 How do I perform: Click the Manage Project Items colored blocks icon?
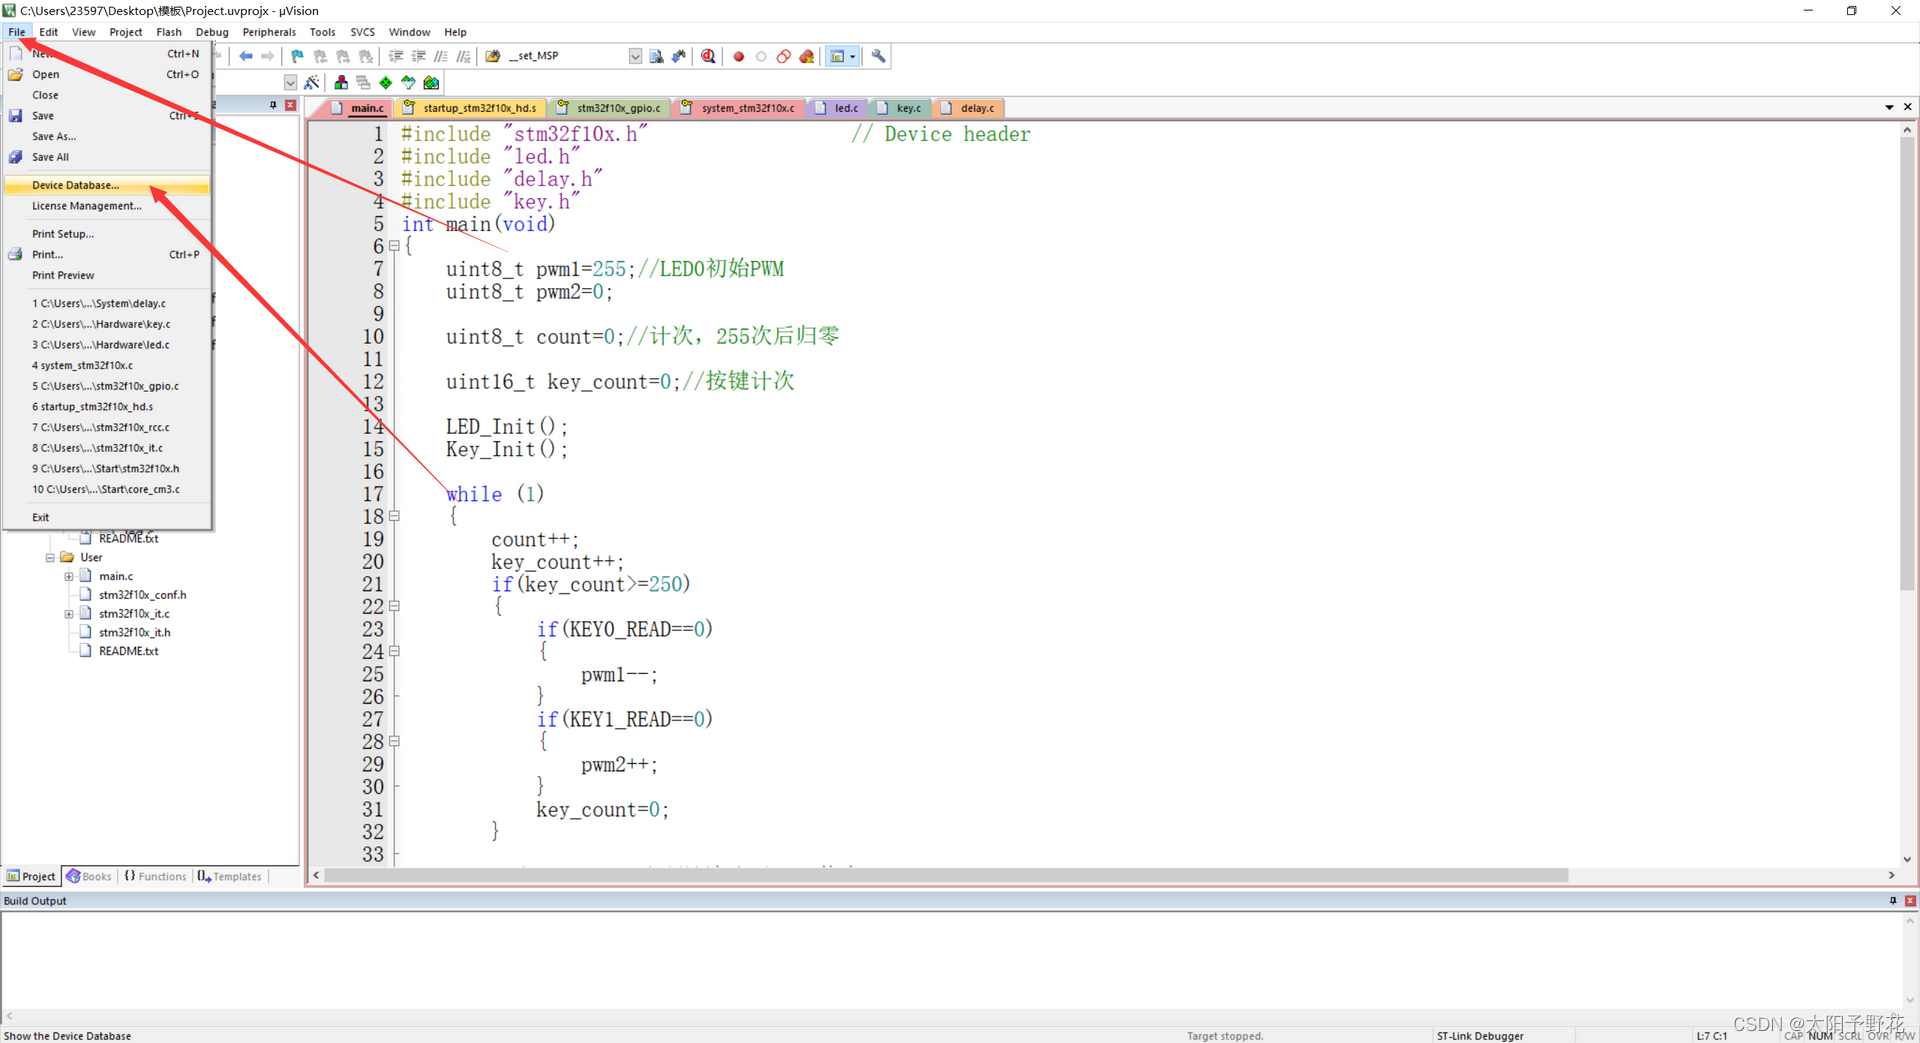tap(341, 82)
